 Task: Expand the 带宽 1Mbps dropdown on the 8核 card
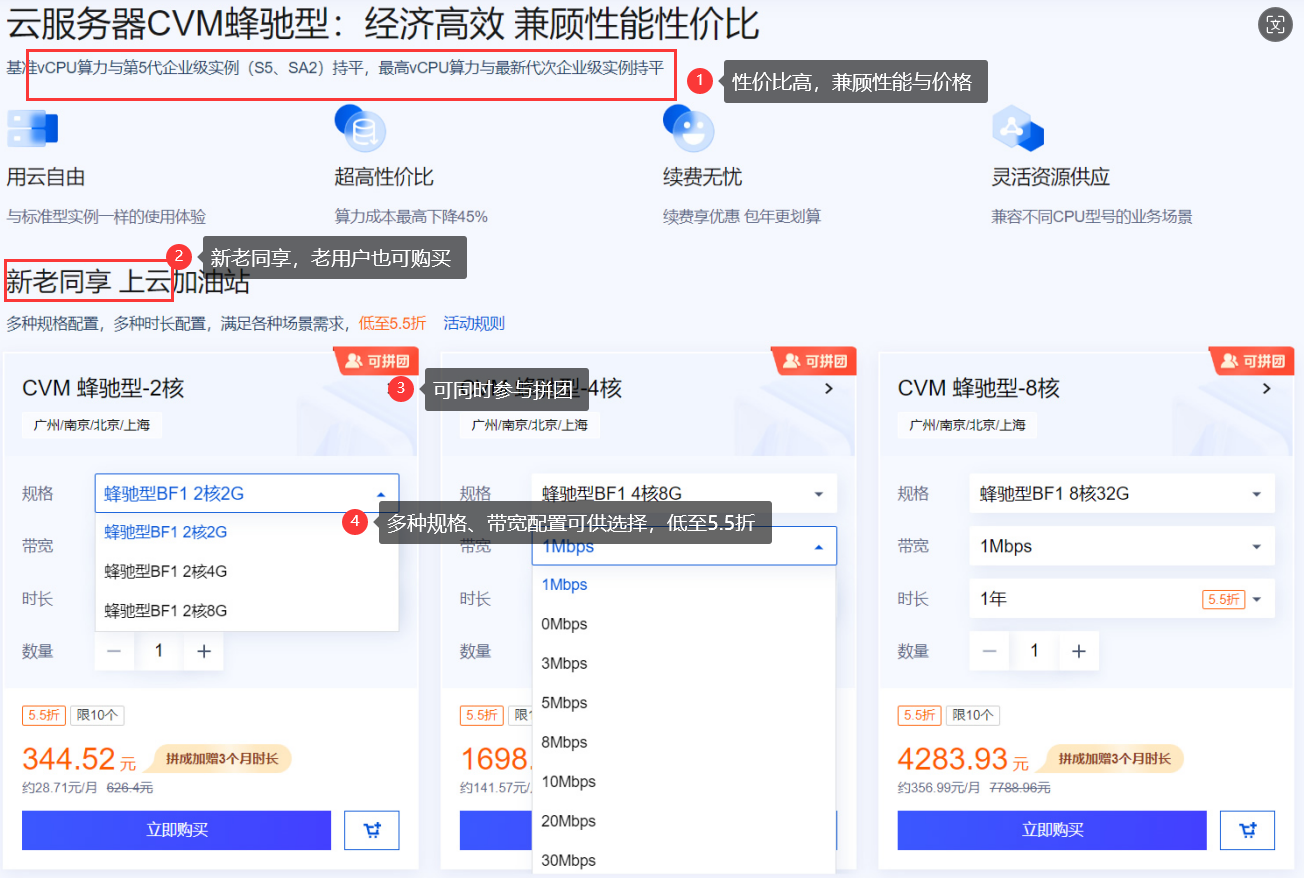[x=1122, y=546]
